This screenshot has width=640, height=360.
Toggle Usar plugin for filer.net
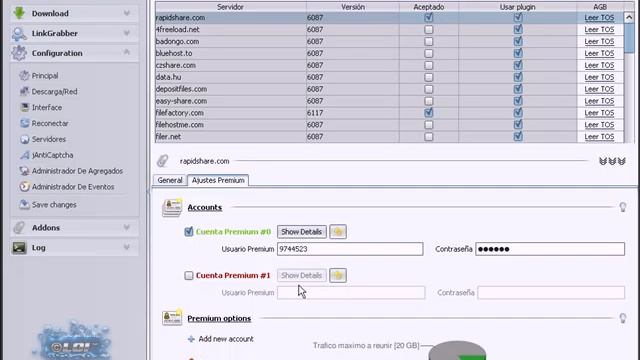tap(518, 136)
